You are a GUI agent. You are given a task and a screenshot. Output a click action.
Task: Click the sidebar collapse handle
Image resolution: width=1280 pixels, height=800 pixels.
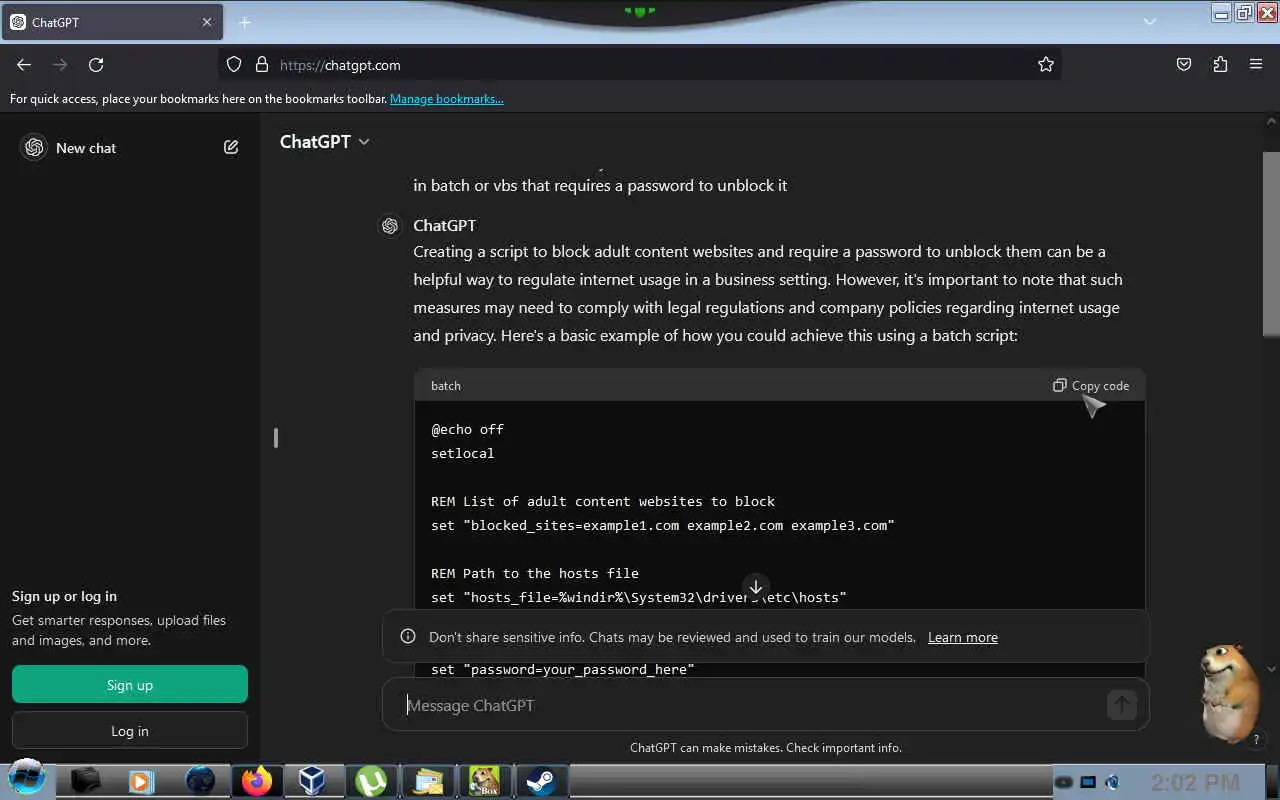[276, 438]
